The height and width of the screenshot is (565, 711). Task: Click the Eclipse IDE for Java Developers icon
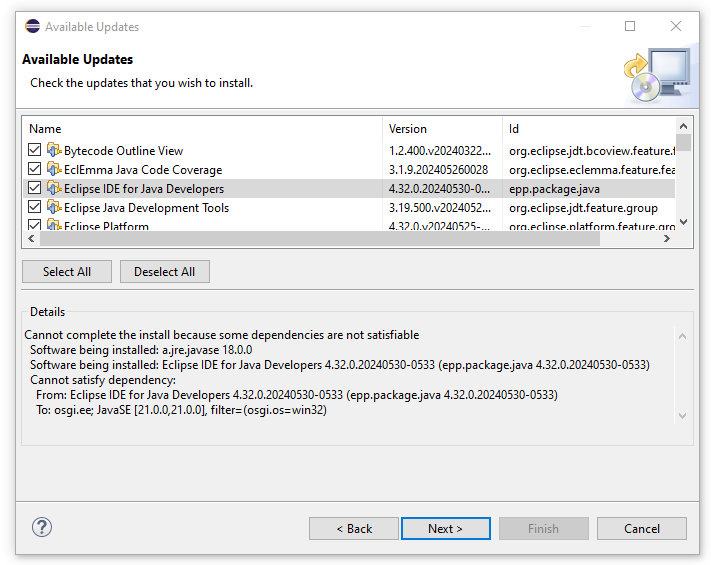pyautogui.click(x=54, y=189)
